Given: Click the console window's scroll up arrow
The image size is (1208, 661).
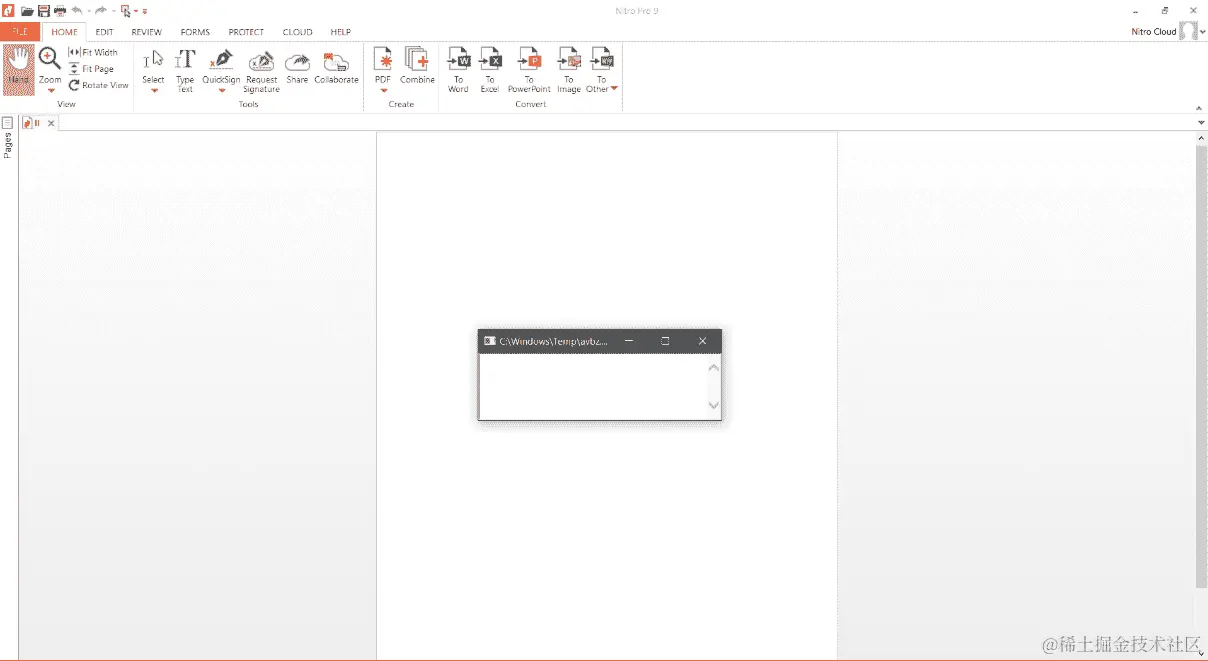Looking at the screenshot, I should coord(713,367).
